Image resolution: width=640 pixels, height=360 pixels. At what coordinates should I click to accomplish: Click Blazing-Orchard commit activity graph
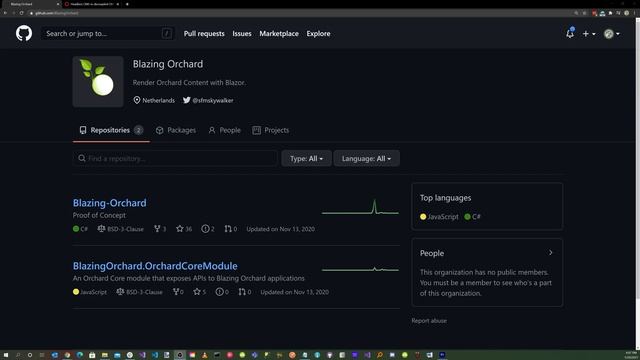[x=360, y=207]
